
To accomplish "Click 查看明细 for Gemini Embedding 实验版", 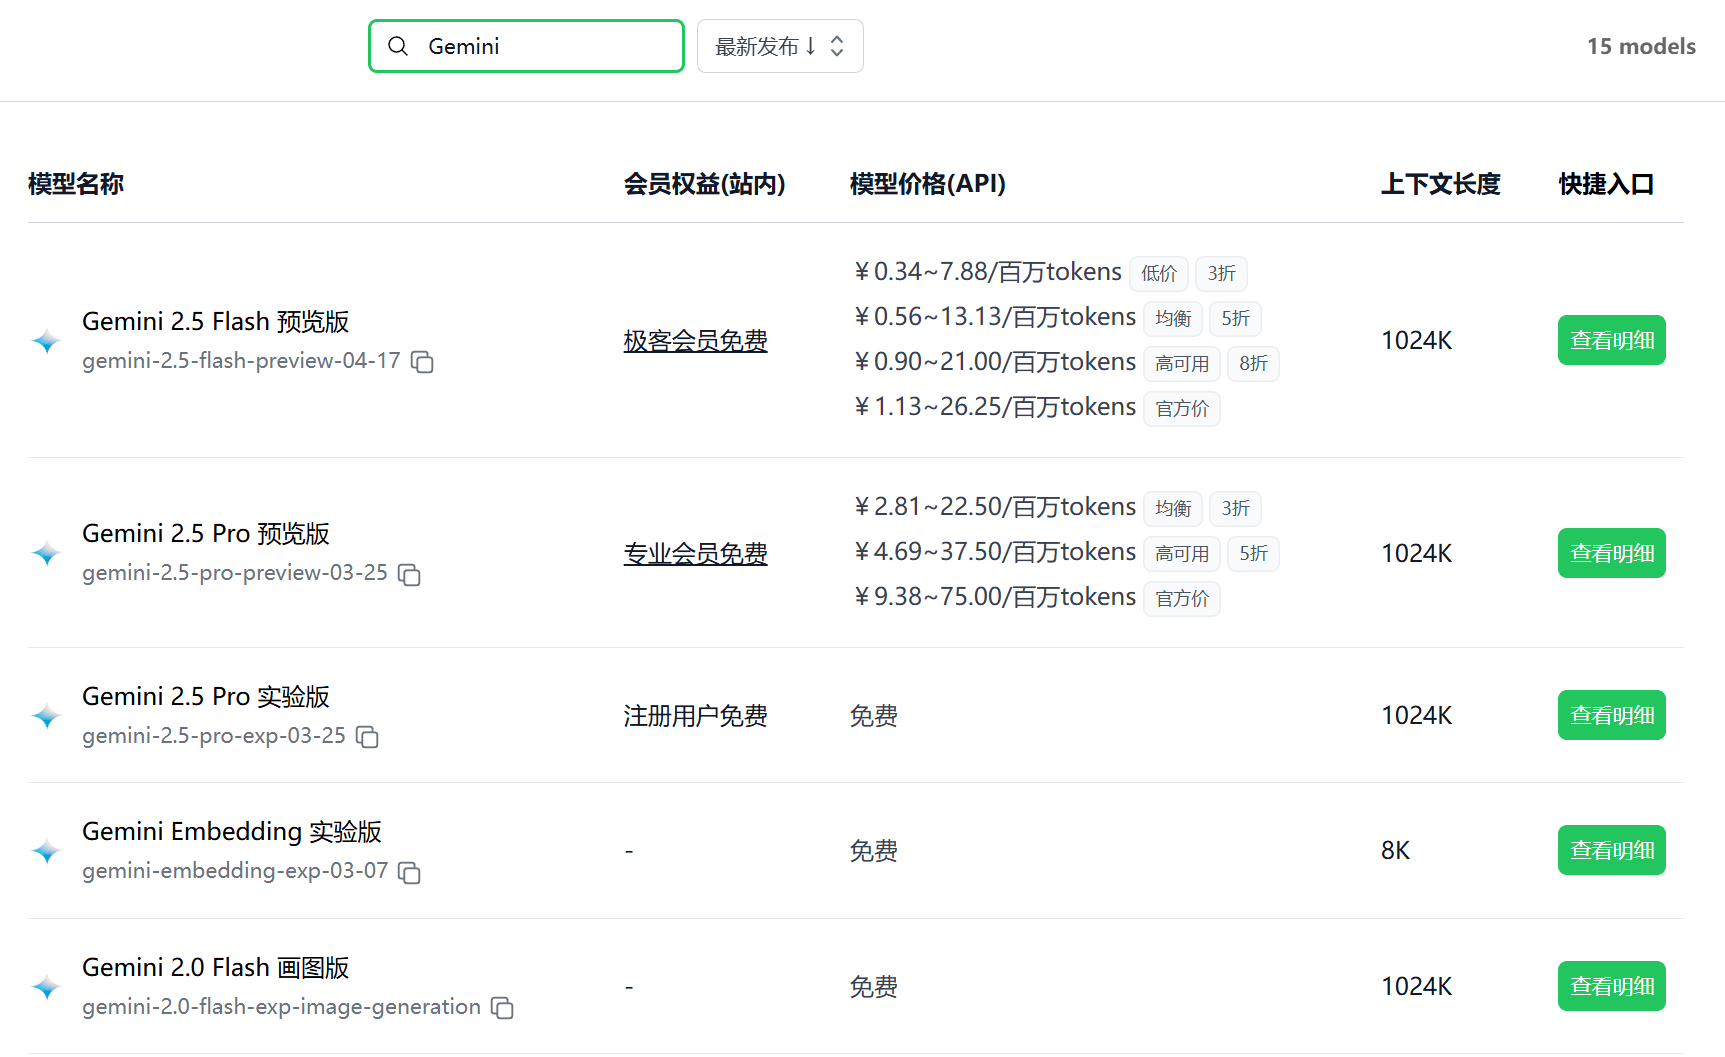I will pyautogui.click(x=1612, y=850).
